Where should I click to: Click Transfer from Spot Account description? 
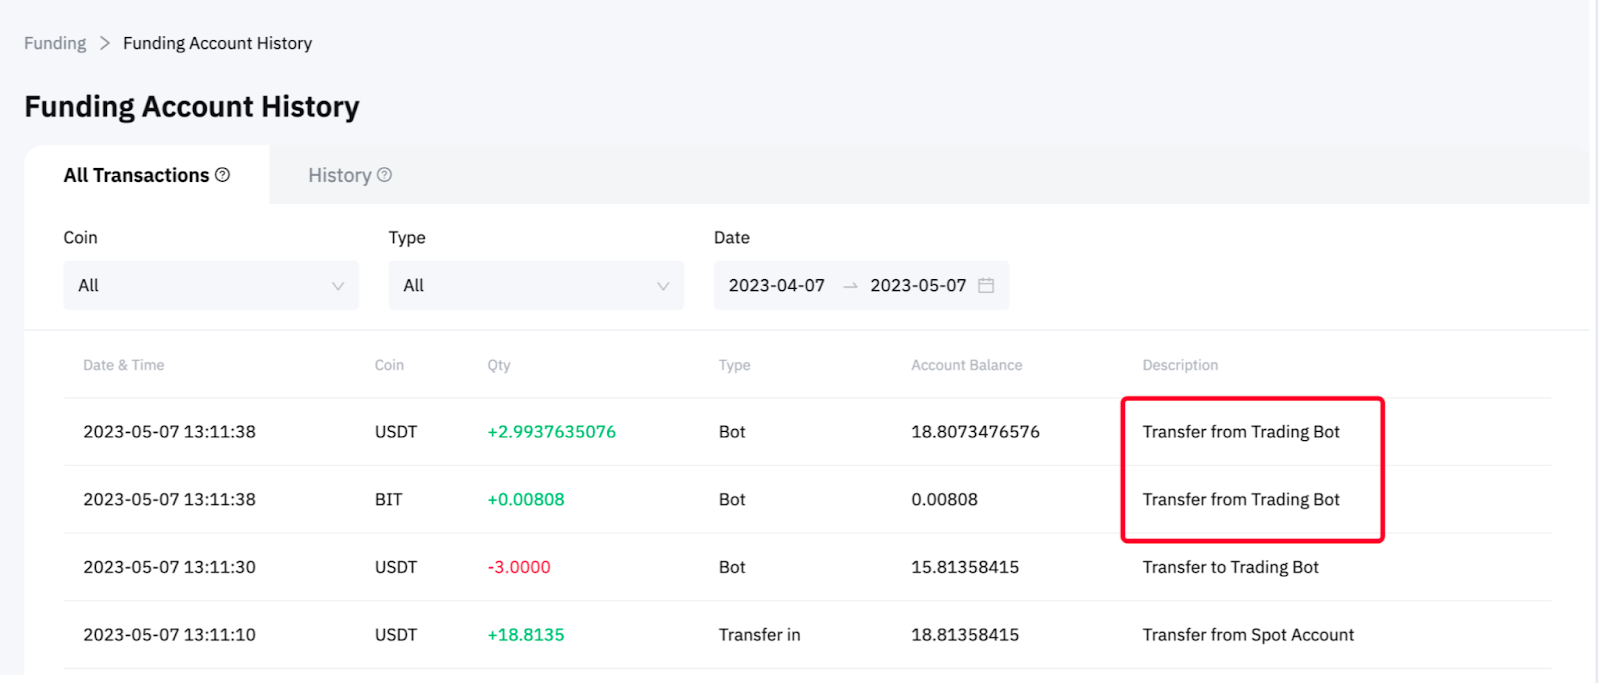[1248, 635]
